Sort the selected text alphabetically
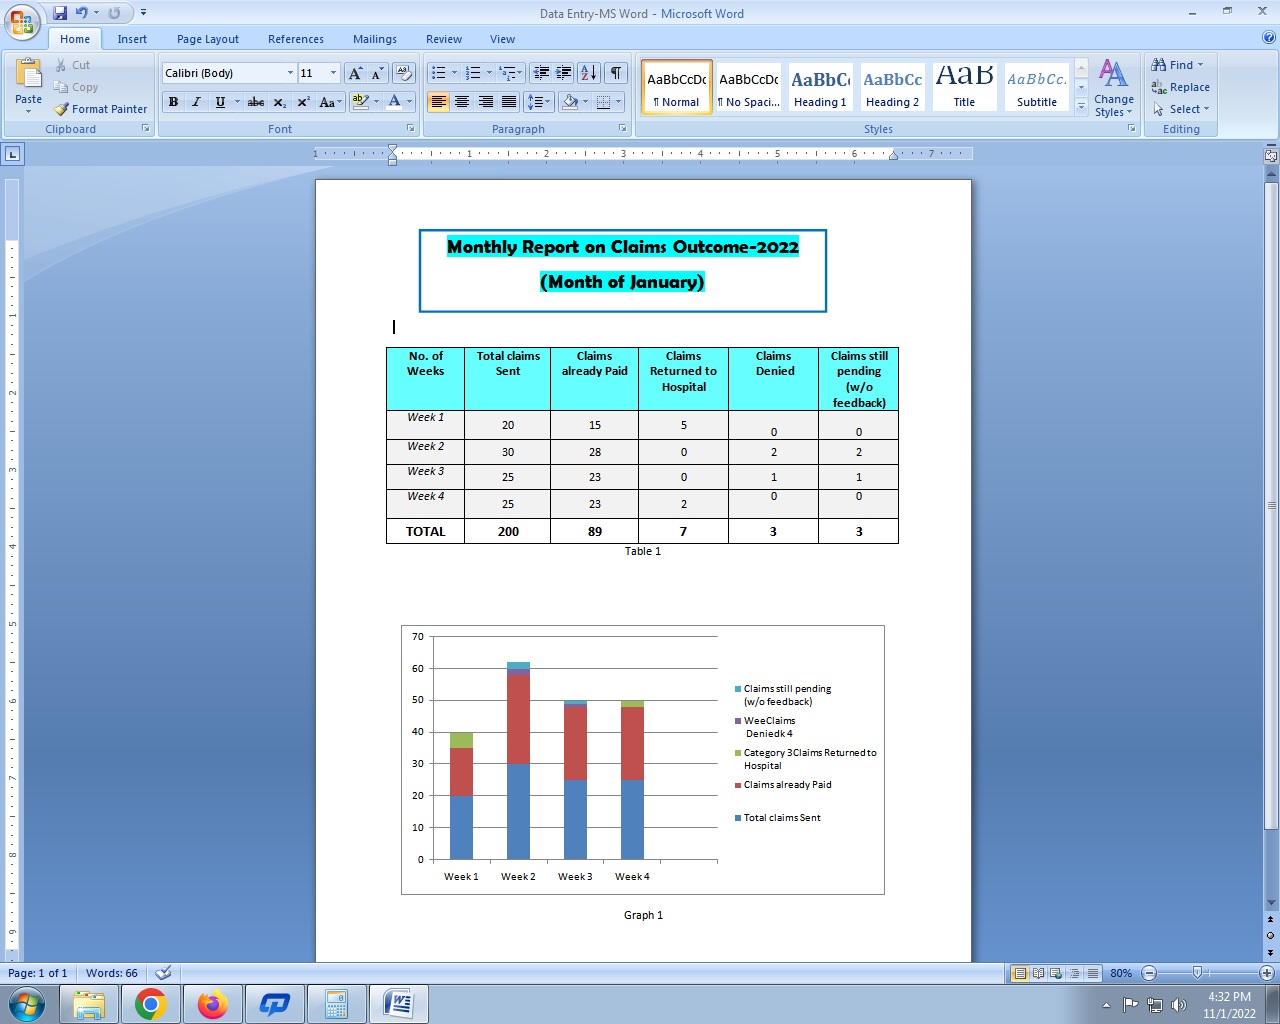This screenshot has height=1024, width=1280. coord(588,73)
